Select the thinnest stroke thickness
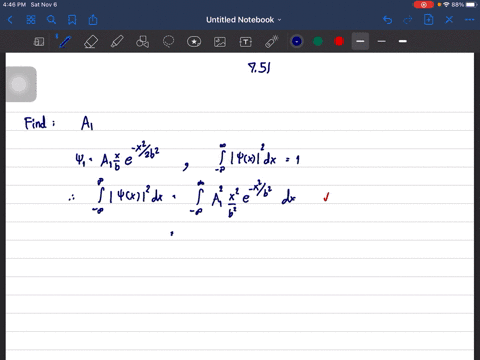This screenshot has height=360, width=480. (382, 41)
